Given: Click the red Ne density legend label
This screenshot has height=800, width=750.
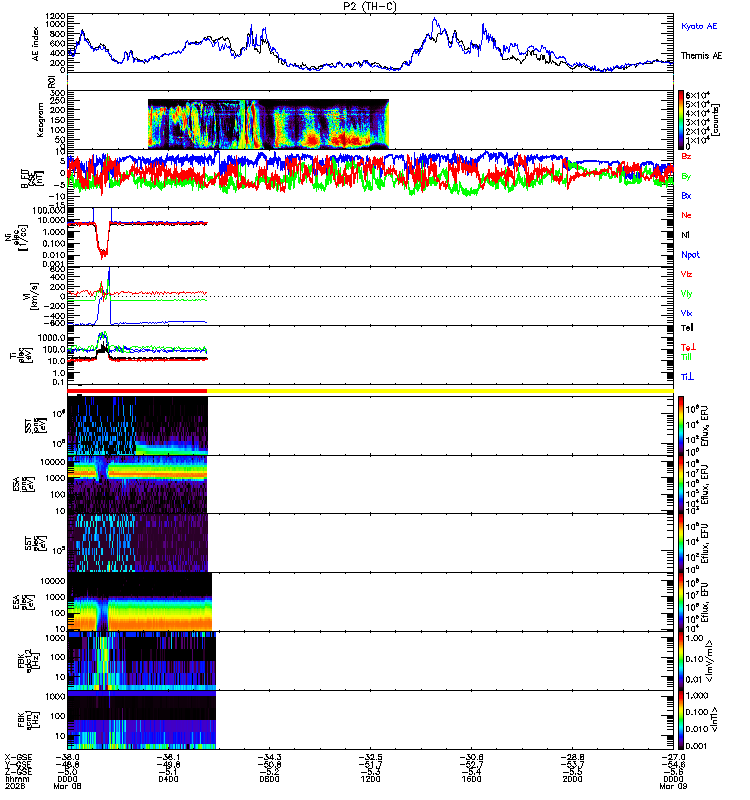Looking at the screenshot, I should click(x=686, y=215).
